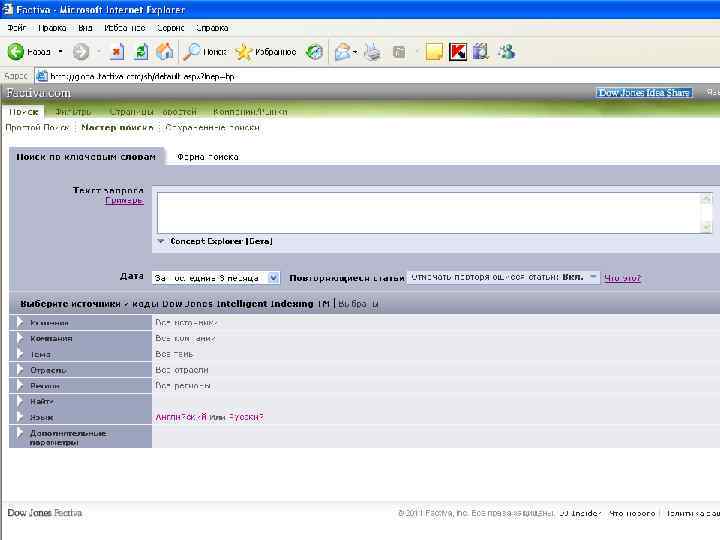This screenshot has width=720, height=540.
Task: Expand the Дополнительные параметры row
Action: [20, 433]
